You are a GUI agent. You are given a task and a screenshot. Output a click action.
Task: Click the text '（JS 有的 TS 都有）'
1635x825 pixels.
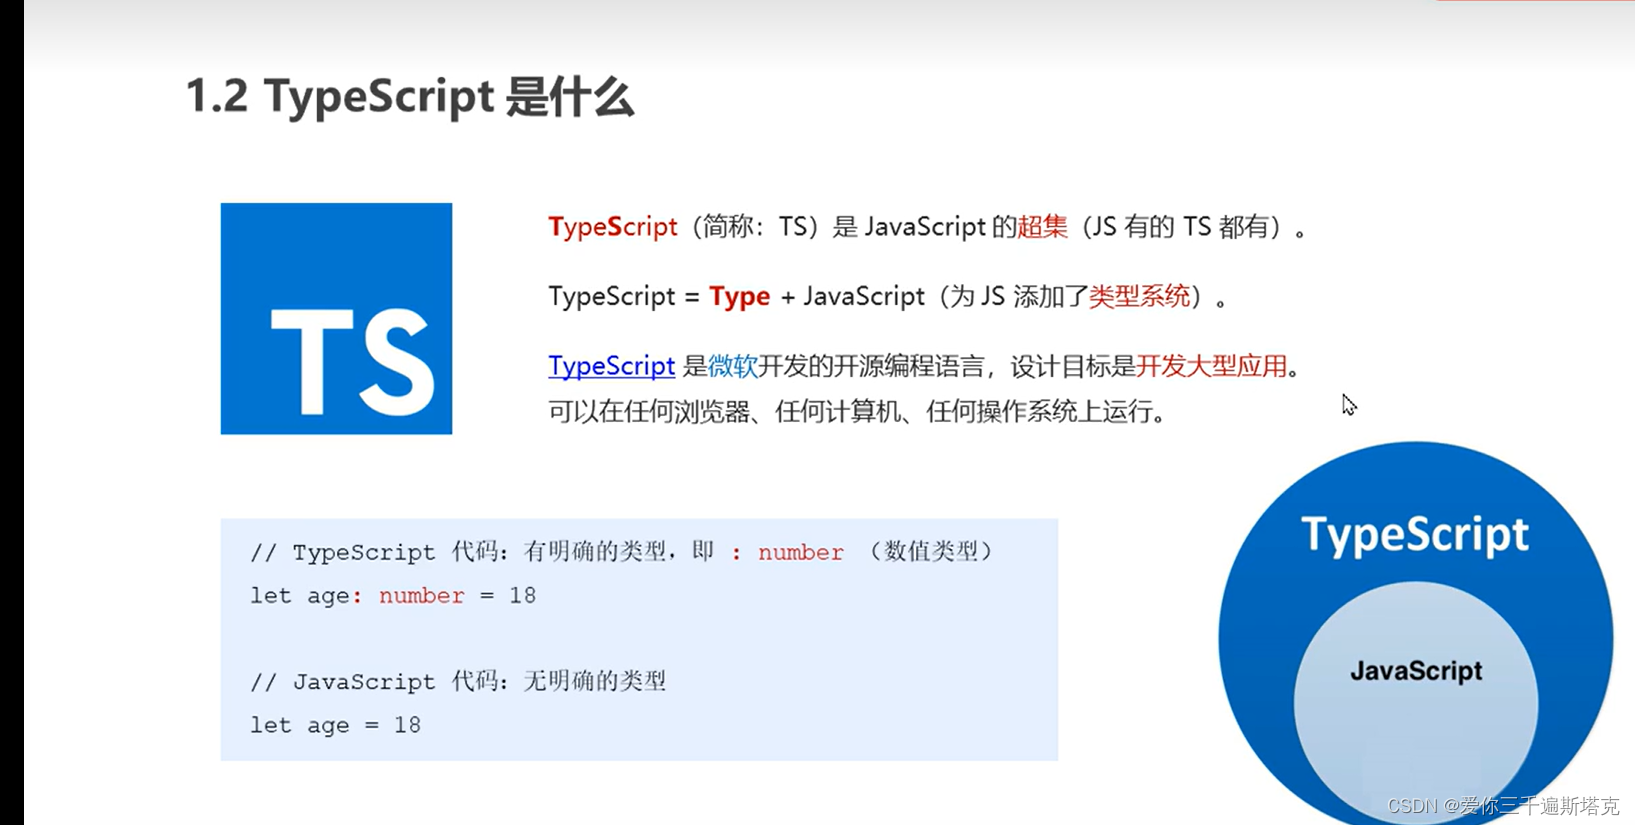[x=1182, y=227]
